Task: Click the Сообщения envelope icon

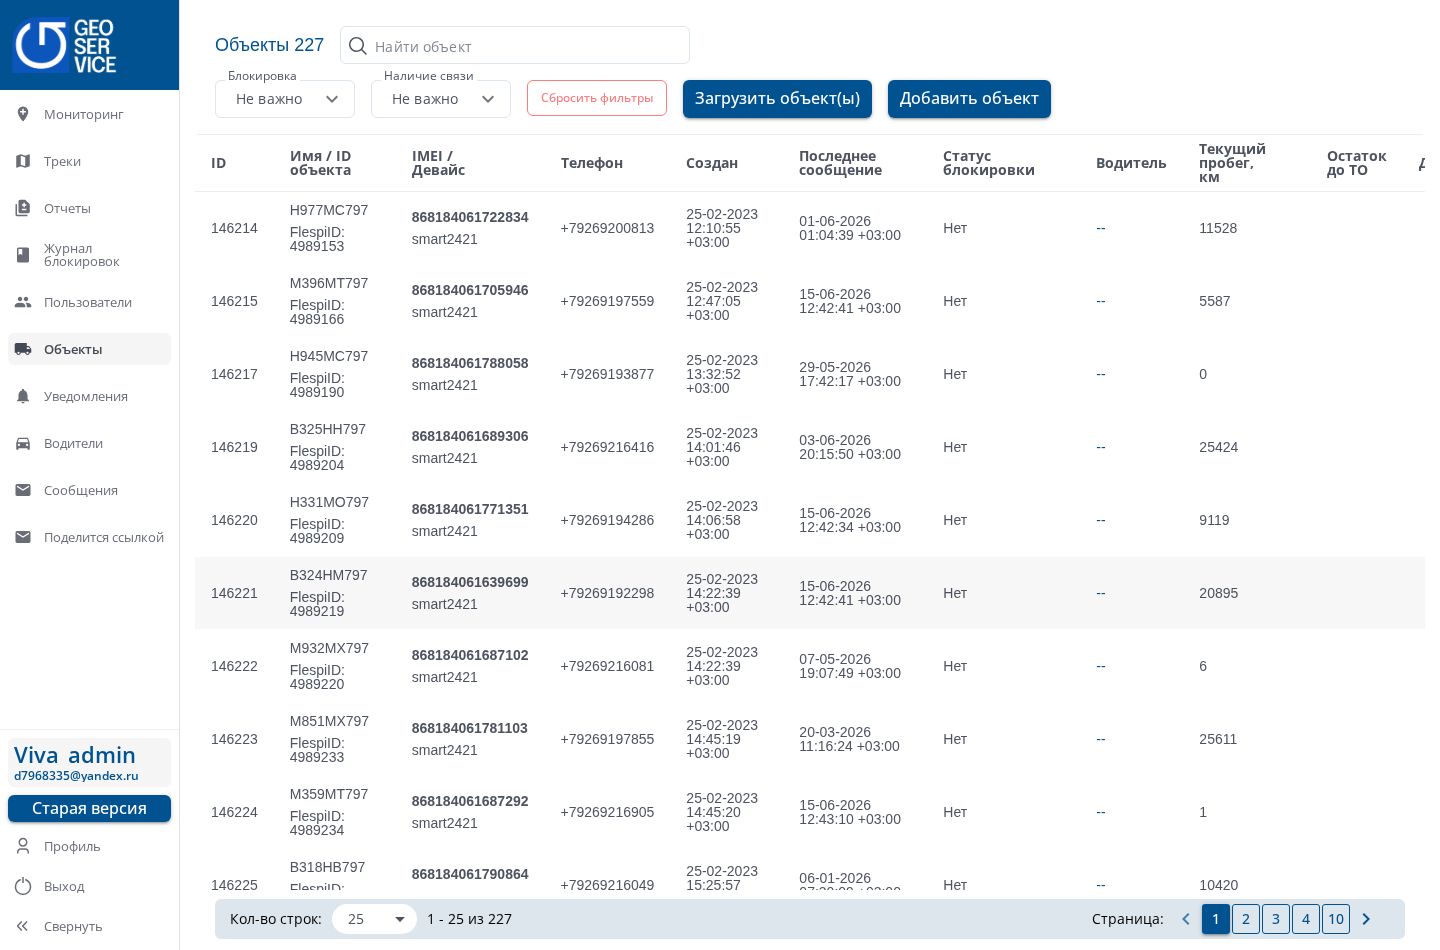Action: click(x=23, y=490)
